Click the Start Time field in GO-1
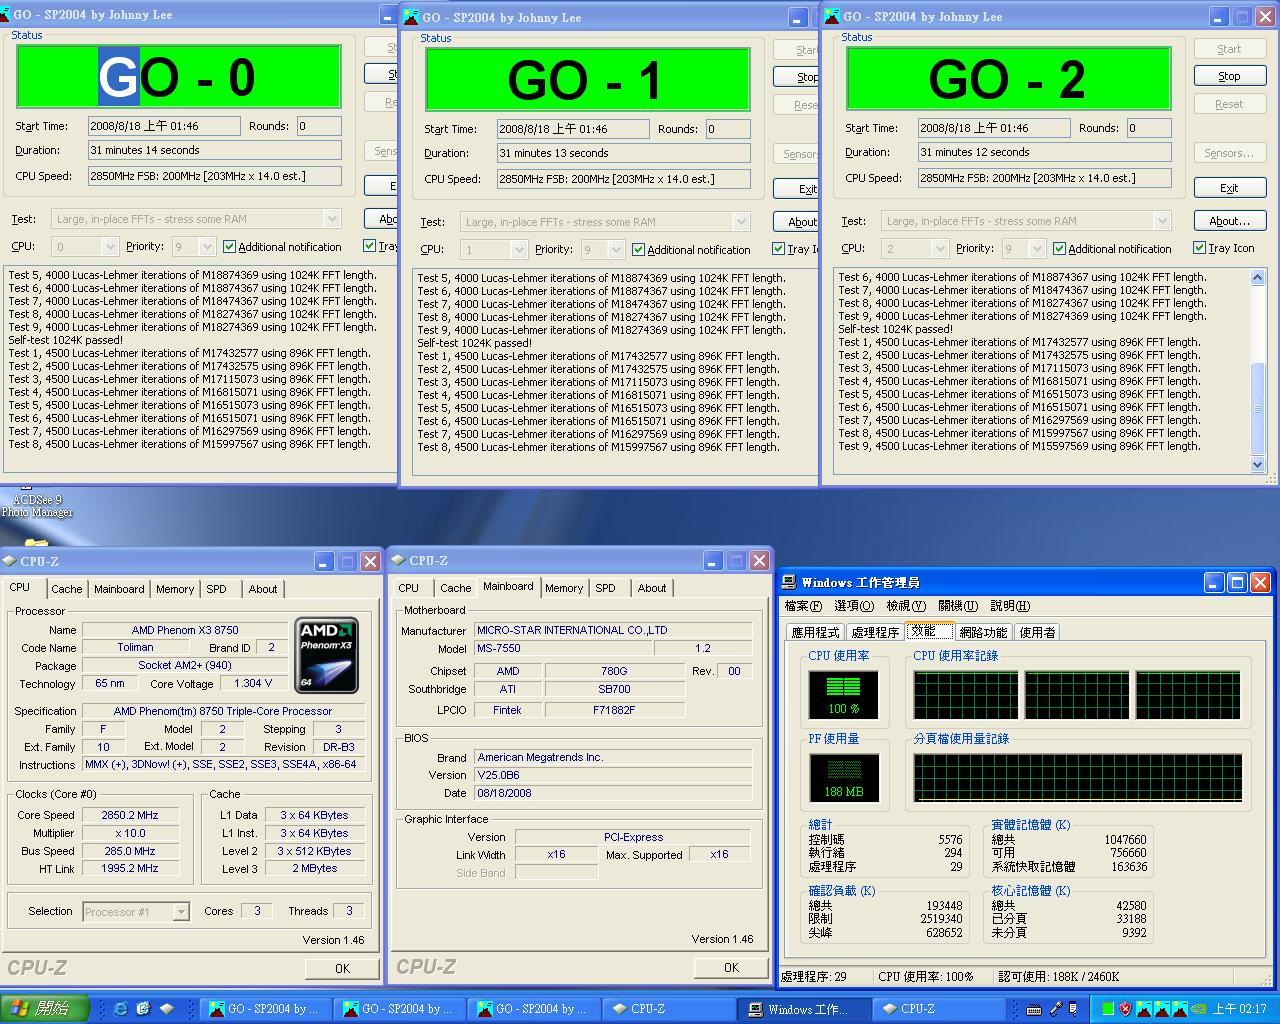This screenshot has height=1024, width=1280. pos(573,129)
